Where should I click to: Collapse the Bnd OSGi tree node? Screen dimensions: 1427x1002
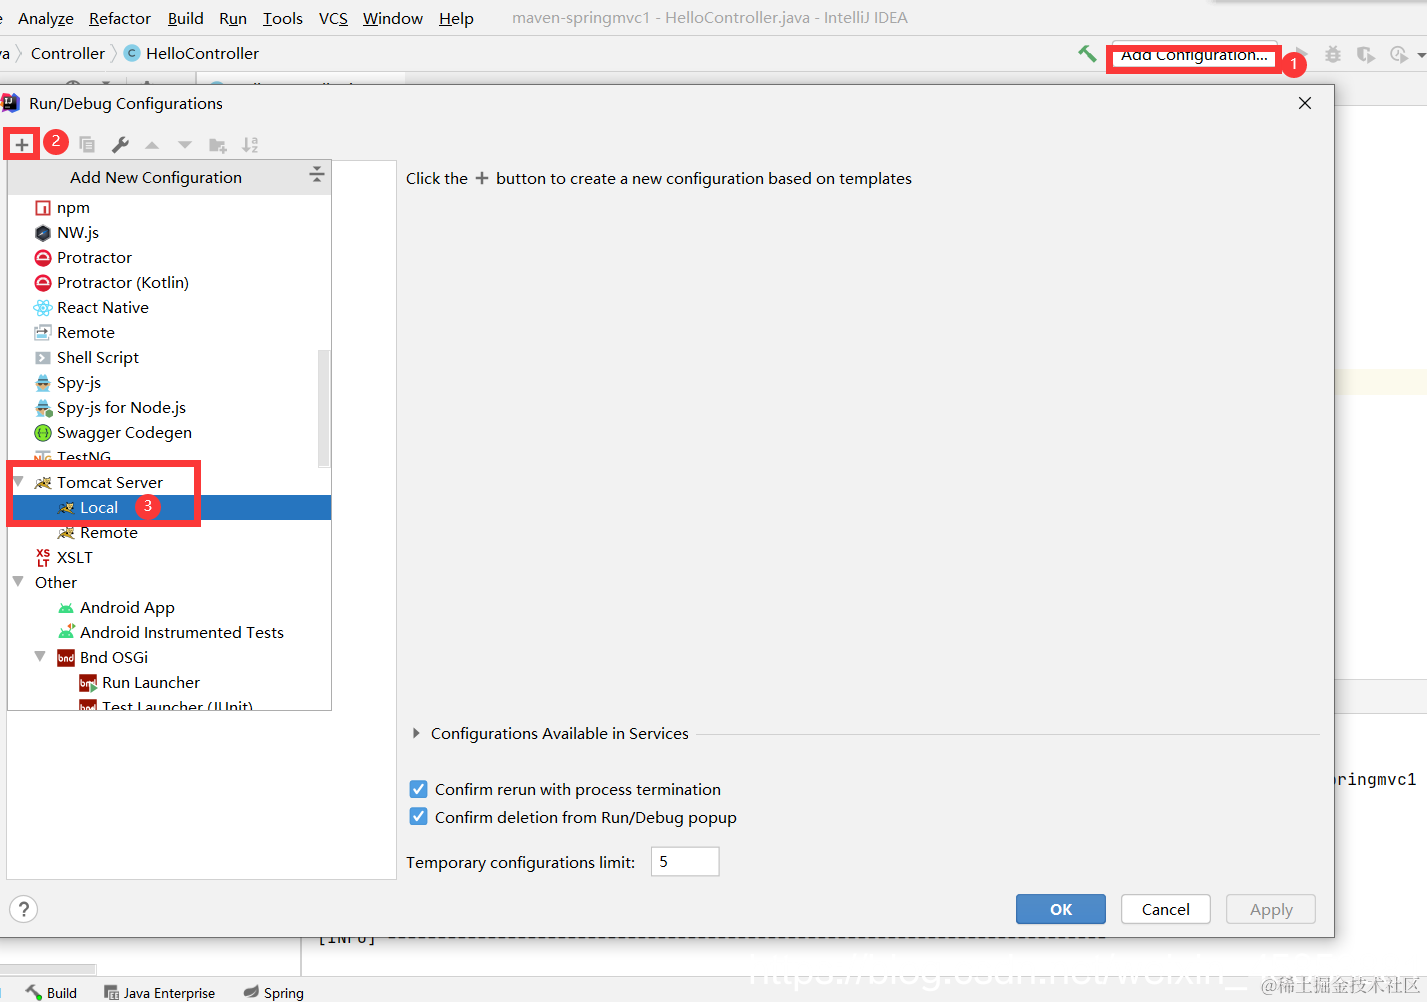point(40,656)
